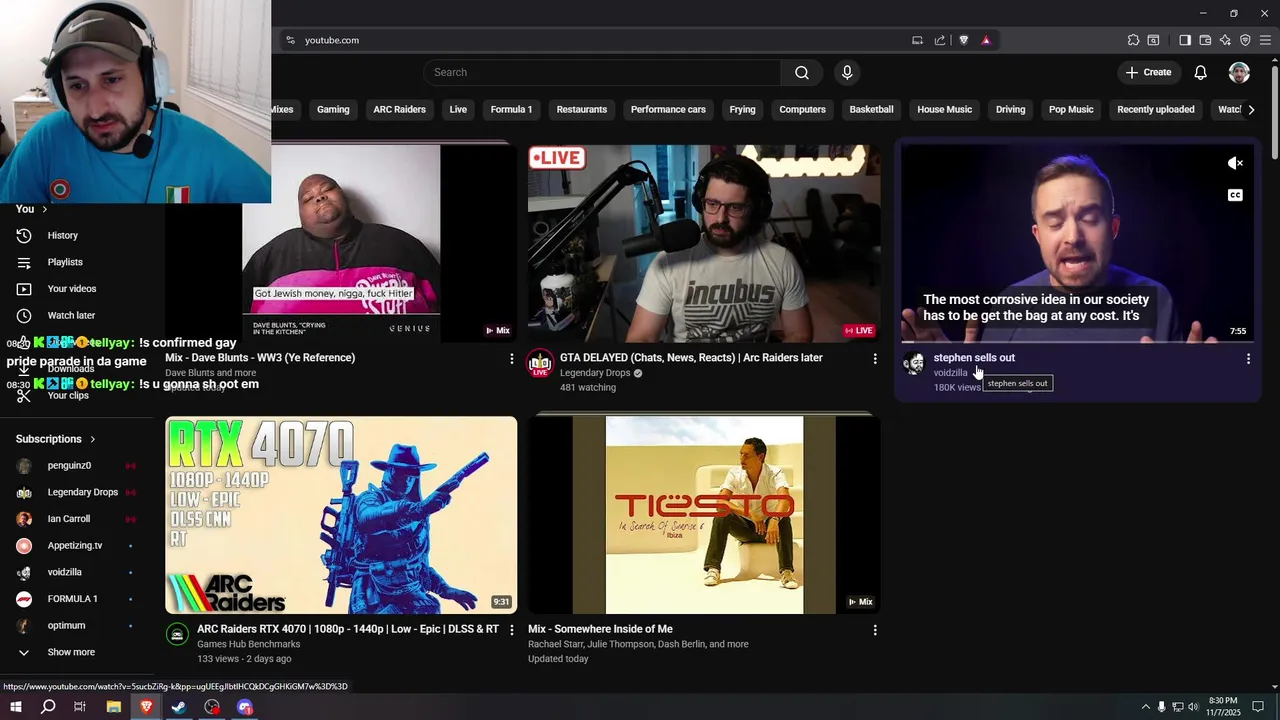Select the Performance cars chip
1280x720 pixels.
tap(668, 109)
